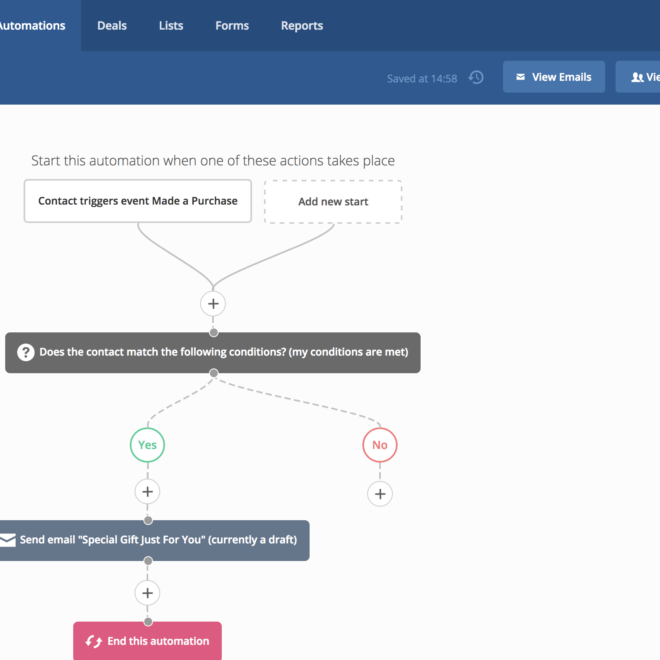Click plus icon under Yes branch
The width and height of the screenshot is (660, 660).
[x=147, y=491]
